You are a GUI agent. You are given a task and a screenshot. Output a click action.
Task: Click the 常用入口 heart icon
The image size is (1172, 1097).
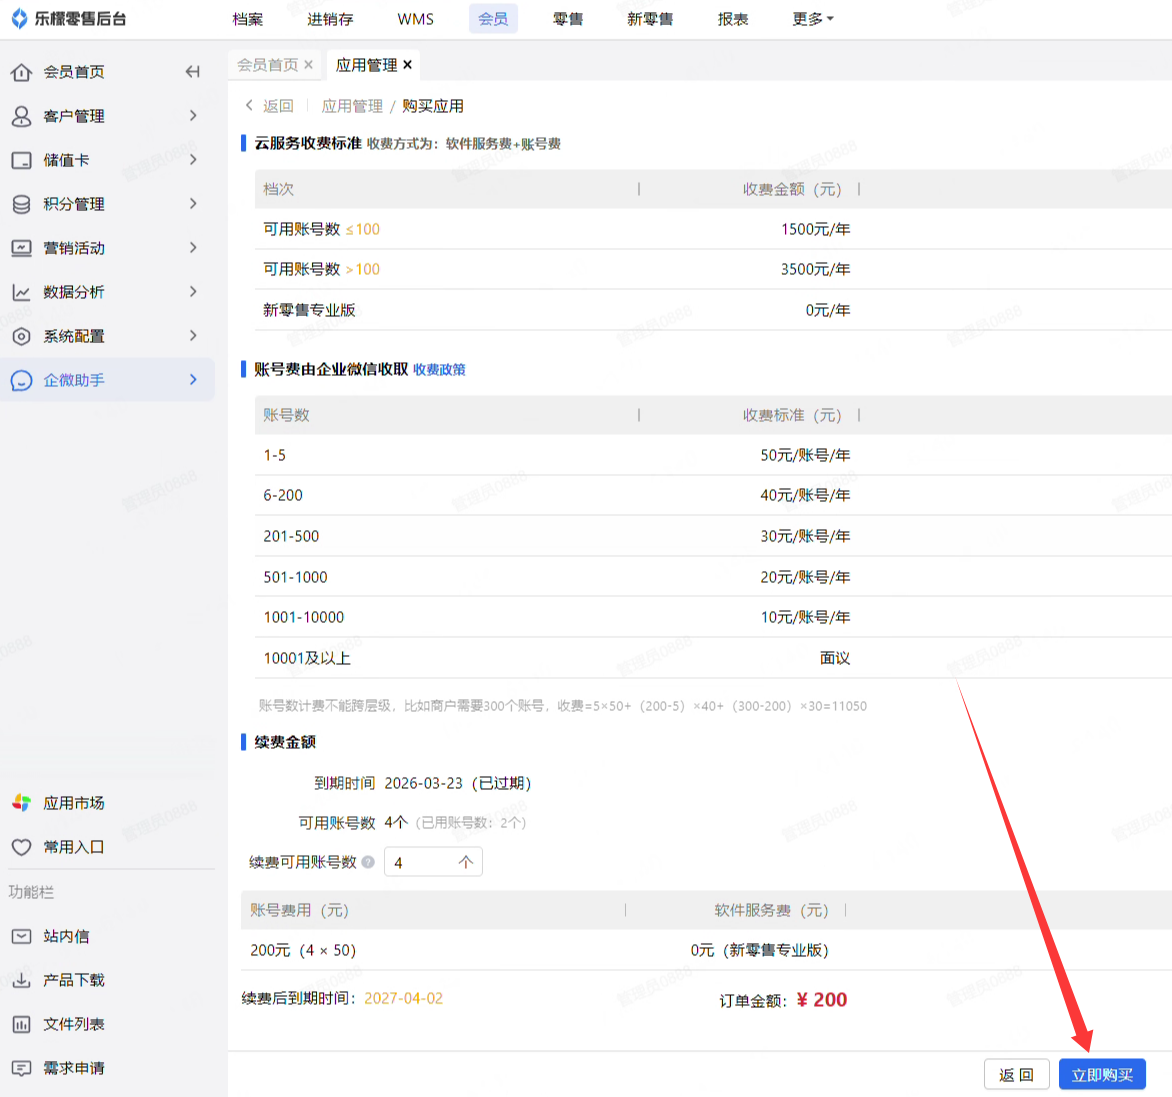tap(22, 847)
